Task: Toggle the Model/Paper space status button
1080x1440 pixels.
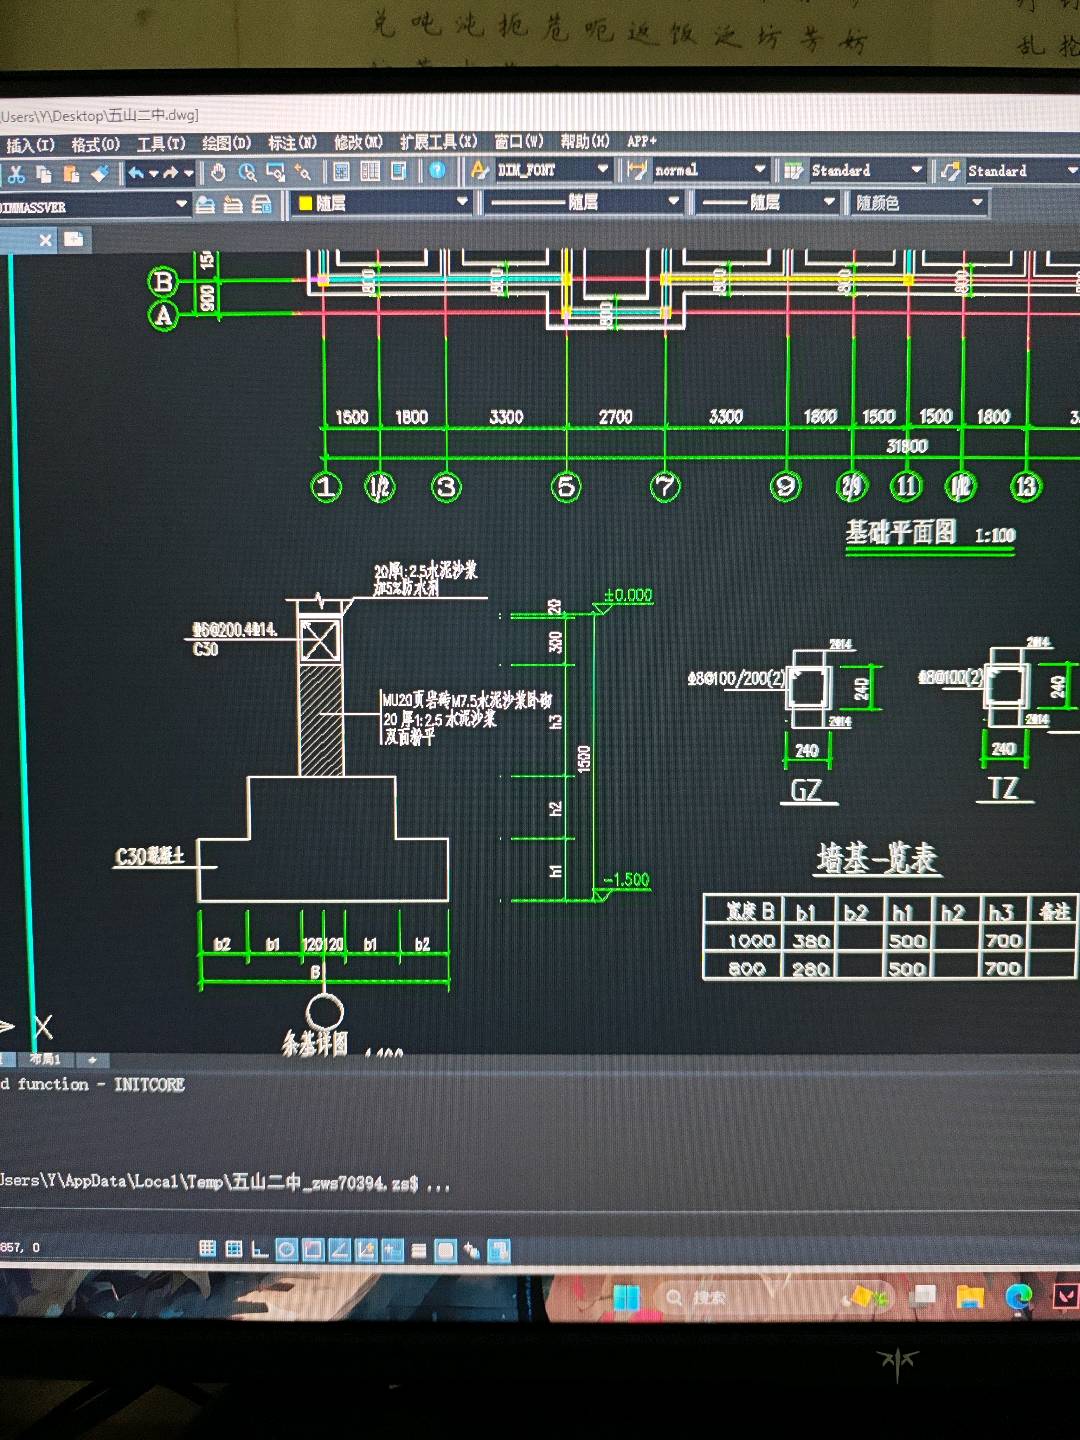Action: (x=446, y=1250)
